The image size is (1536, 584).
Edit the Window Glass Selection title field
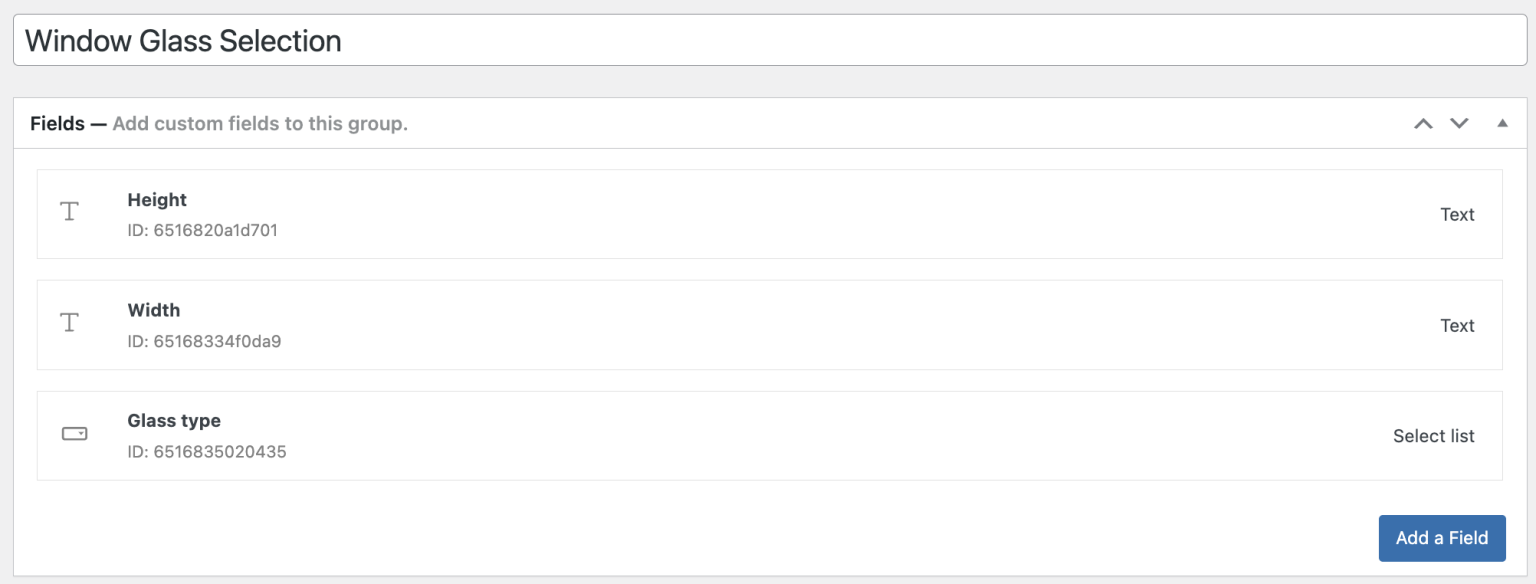[x=768, y=41]
